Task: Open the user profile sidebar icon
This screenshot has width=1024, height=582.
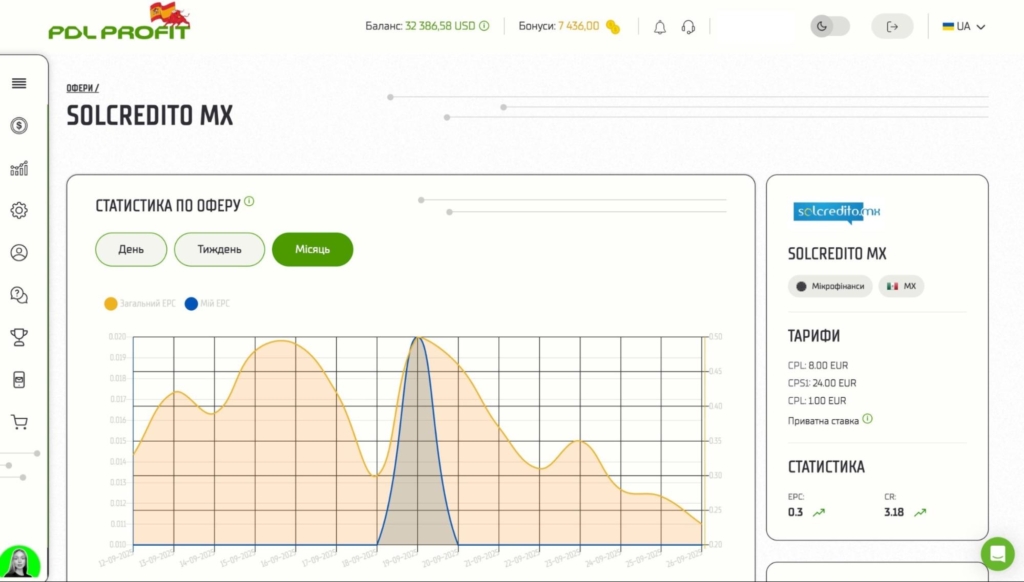Action: point(19,252)
